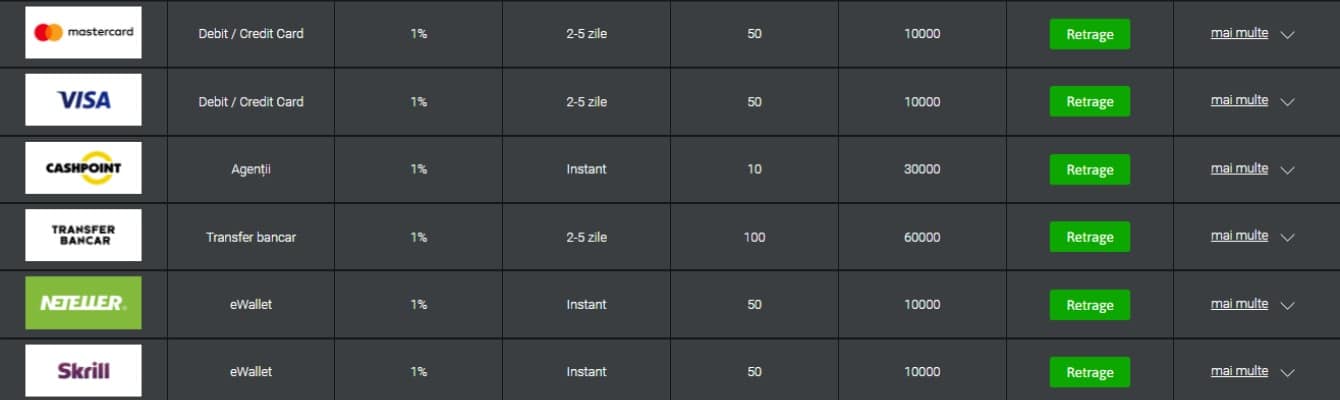Expand Skrill row chevron arrow

[1287, 373]
